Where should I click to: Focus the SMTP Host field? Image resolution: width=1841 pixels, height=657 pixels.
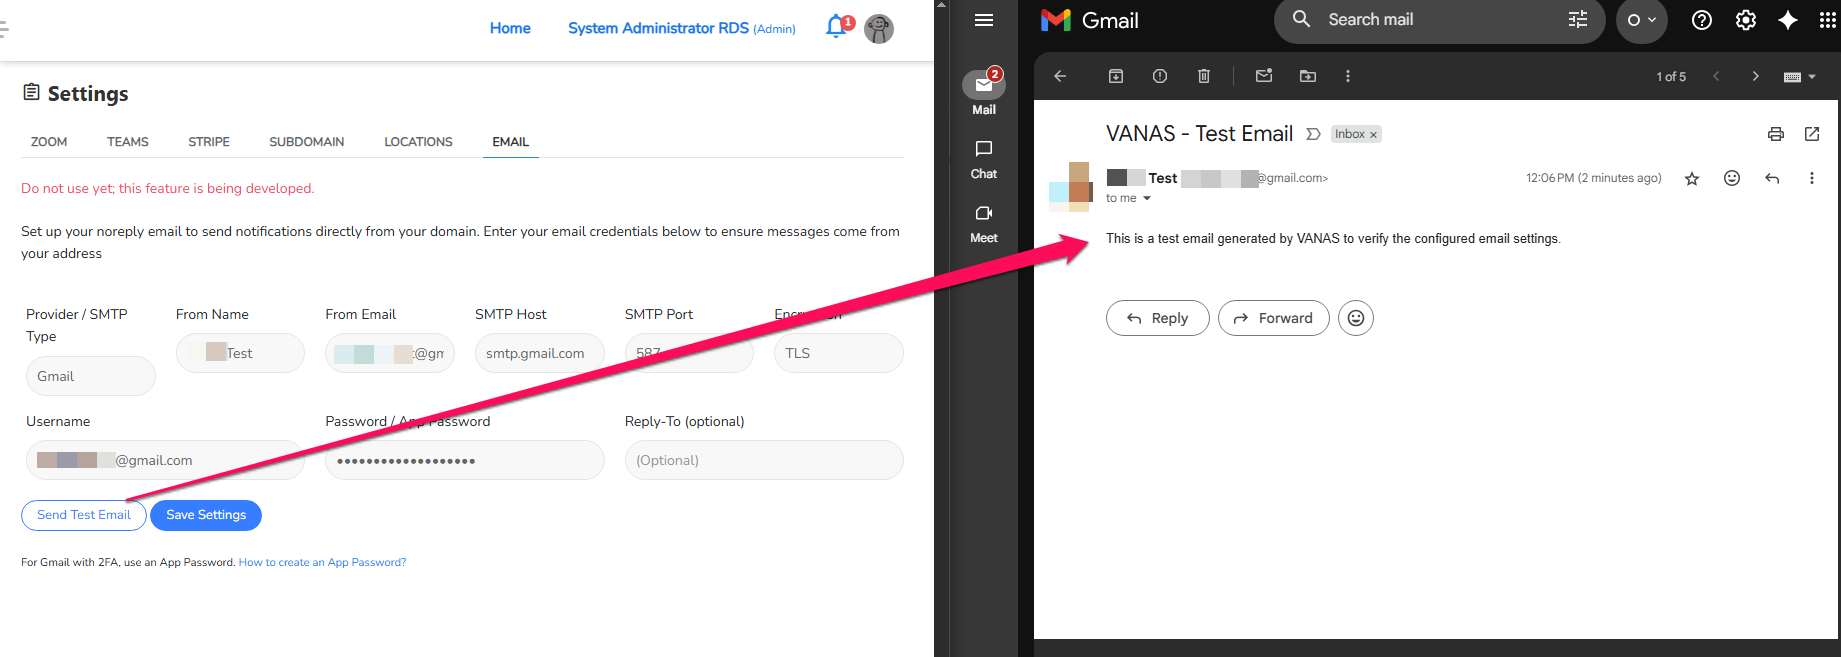tap(540, 353)
